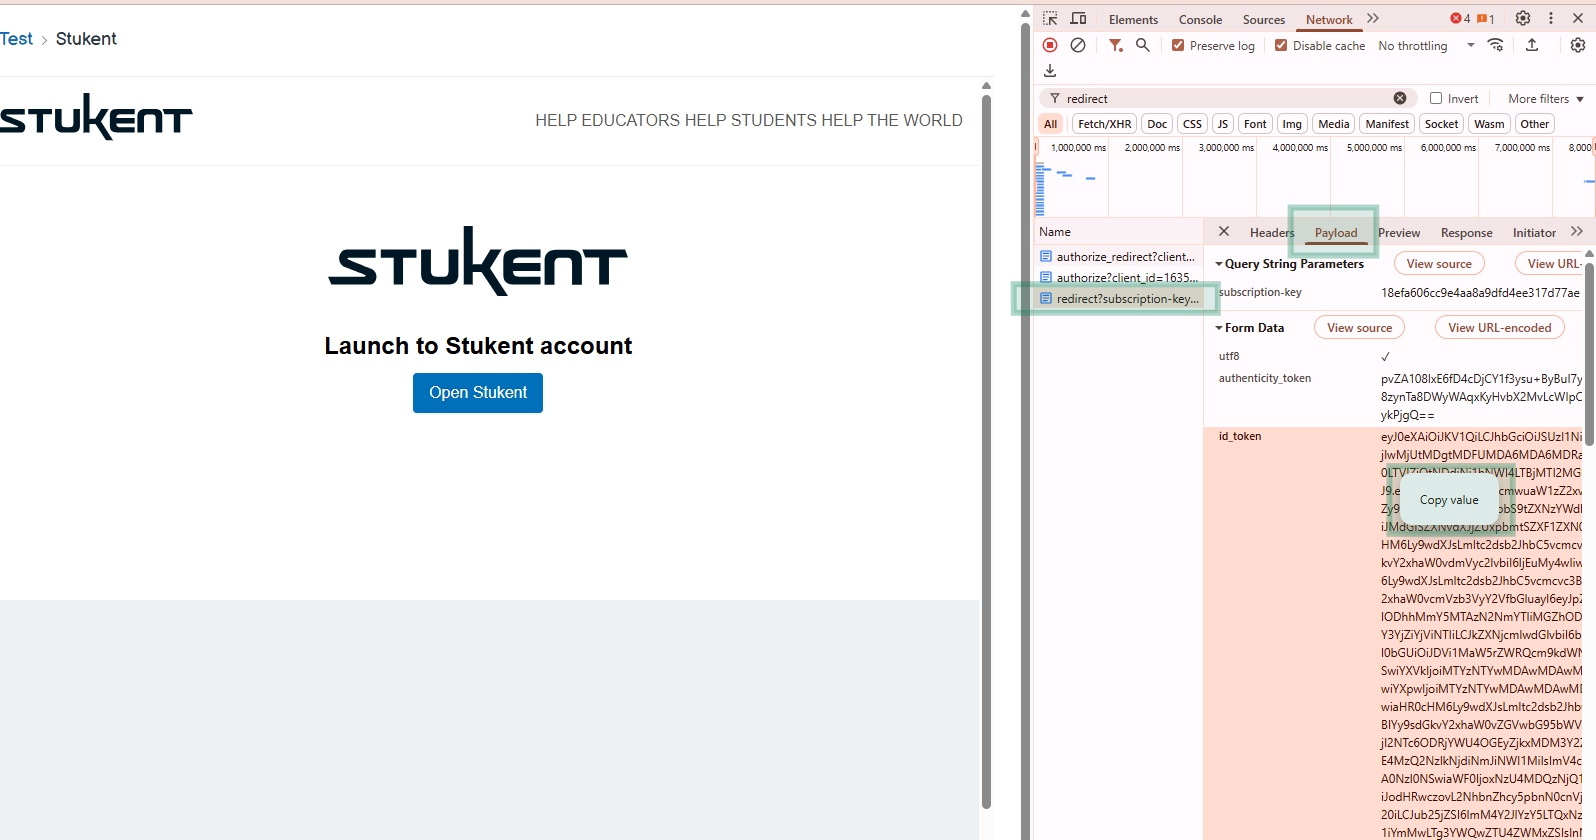Image resolution: width=1596 pixels, height=840 pixels.
Task: Open the Preview tab
Action: coord(1399,232)
